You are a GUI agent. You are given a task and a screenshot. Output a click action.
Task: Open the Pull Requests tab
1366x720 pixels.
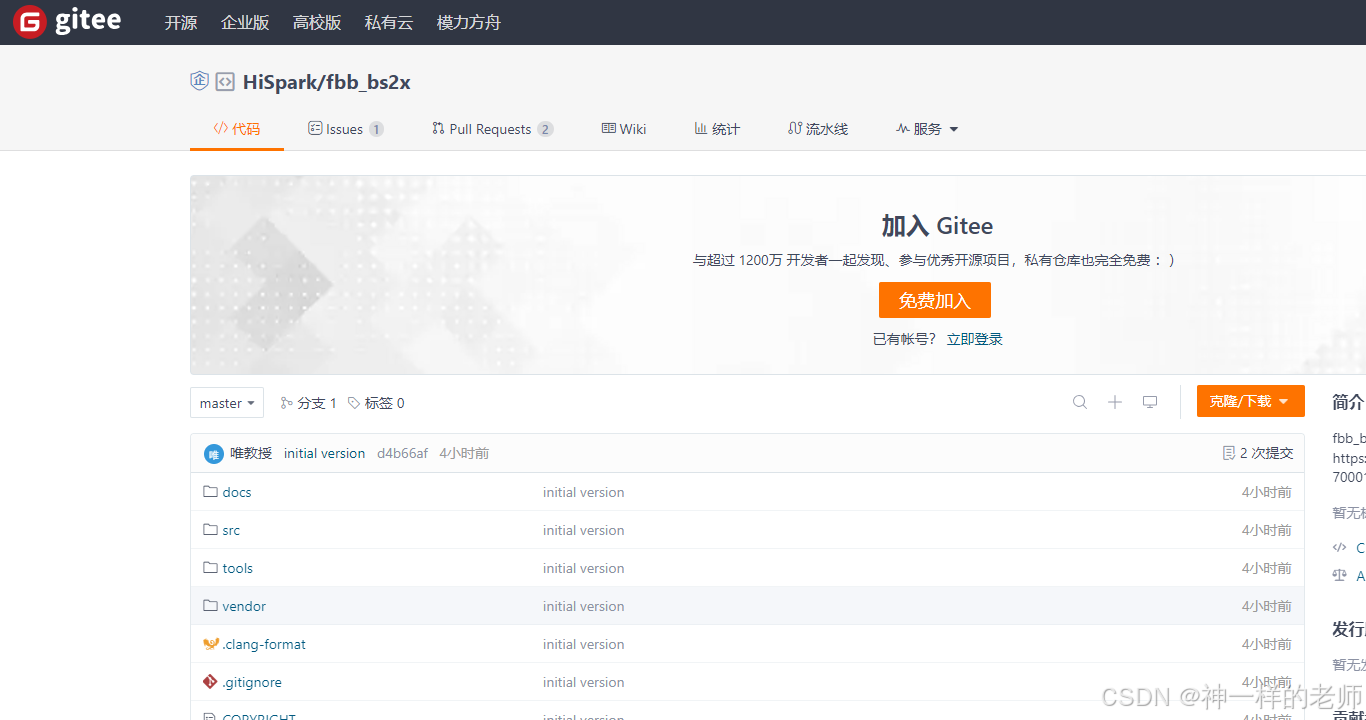pos(492,129)
